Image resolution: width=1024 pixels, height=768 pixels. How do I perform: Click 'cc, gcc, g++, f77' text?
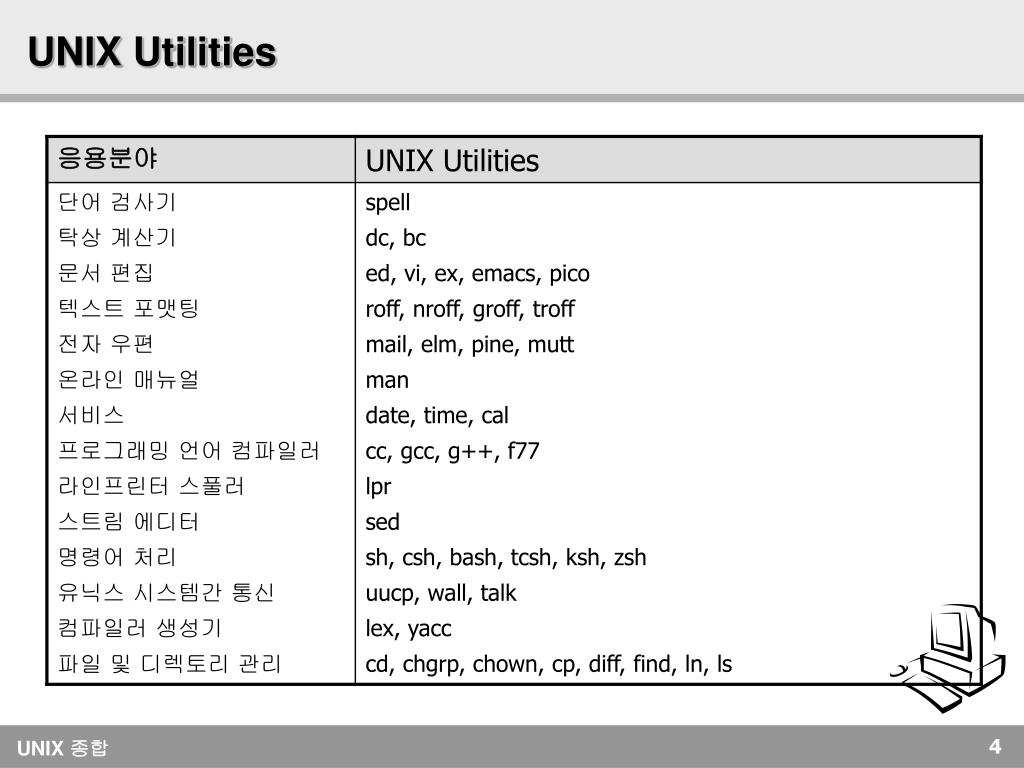[x=453, y=451]
